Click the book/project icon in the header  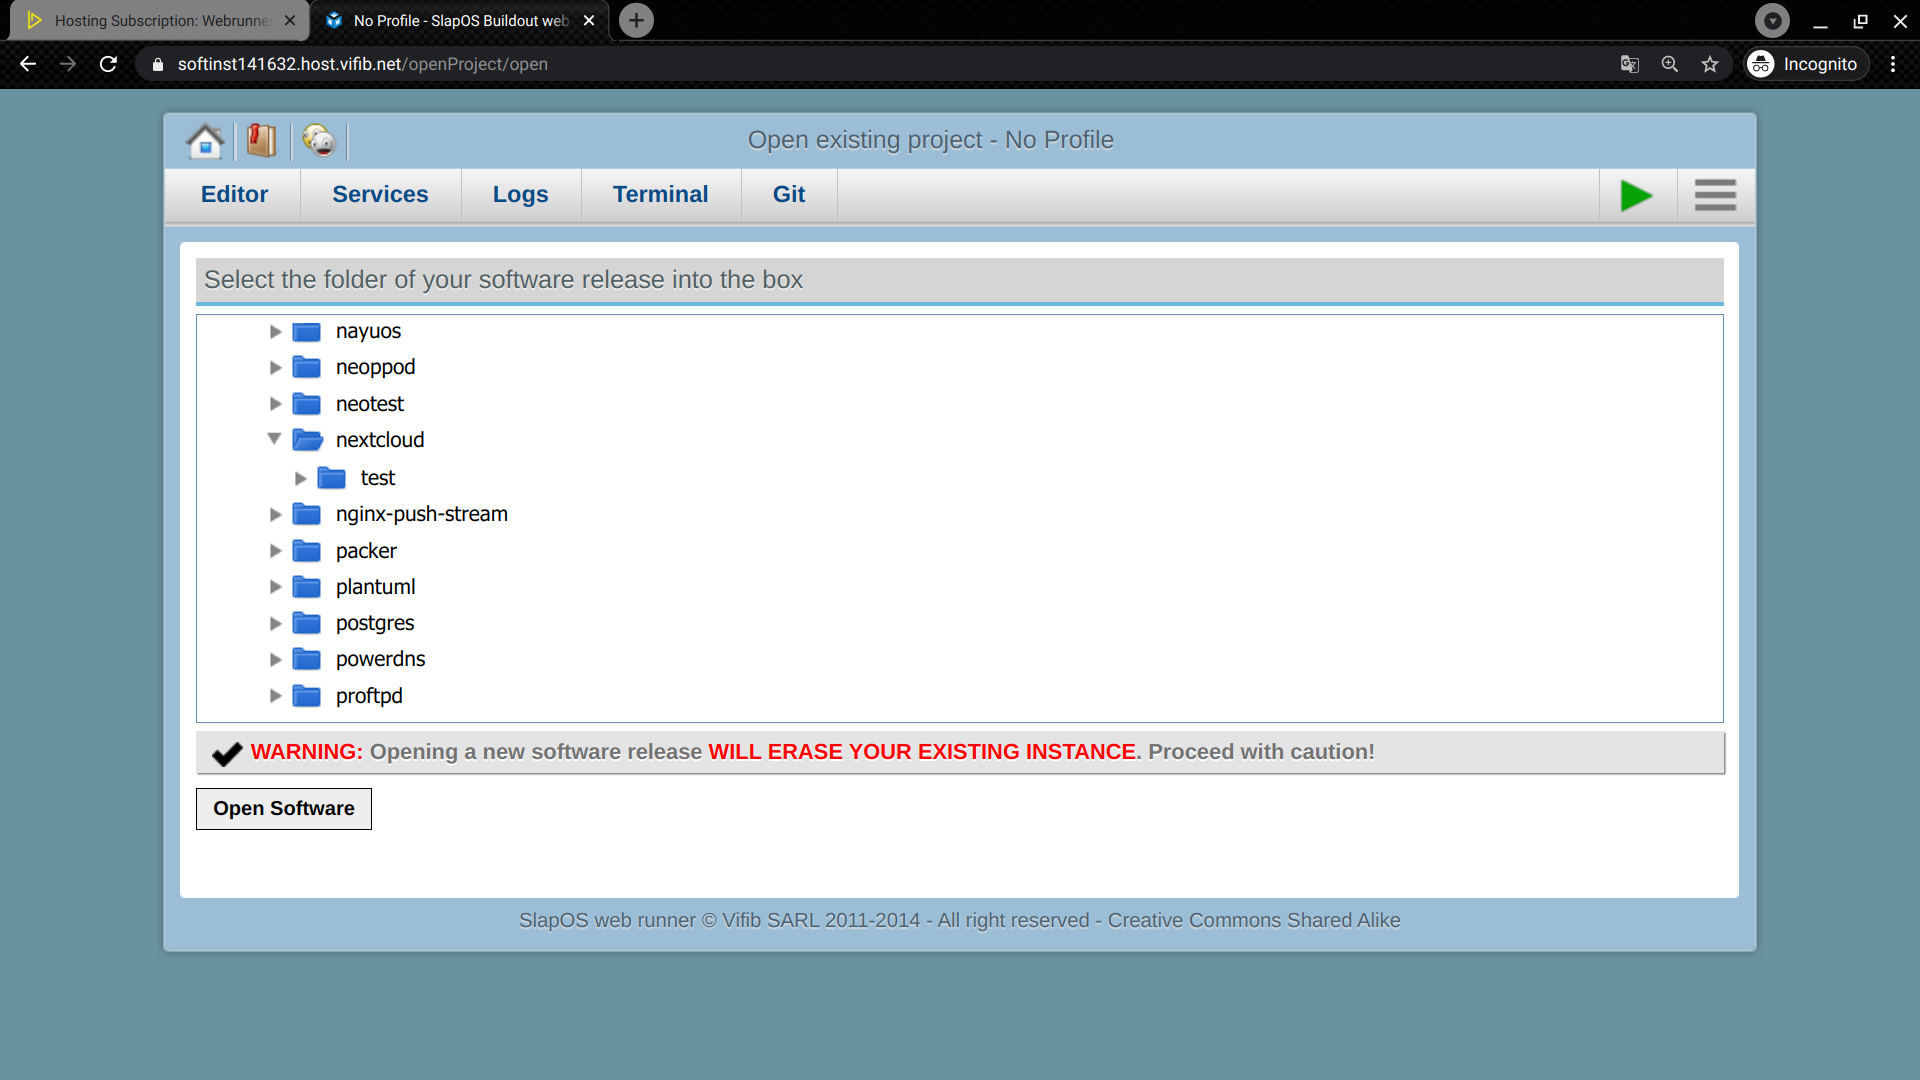[x=262, y=141]
